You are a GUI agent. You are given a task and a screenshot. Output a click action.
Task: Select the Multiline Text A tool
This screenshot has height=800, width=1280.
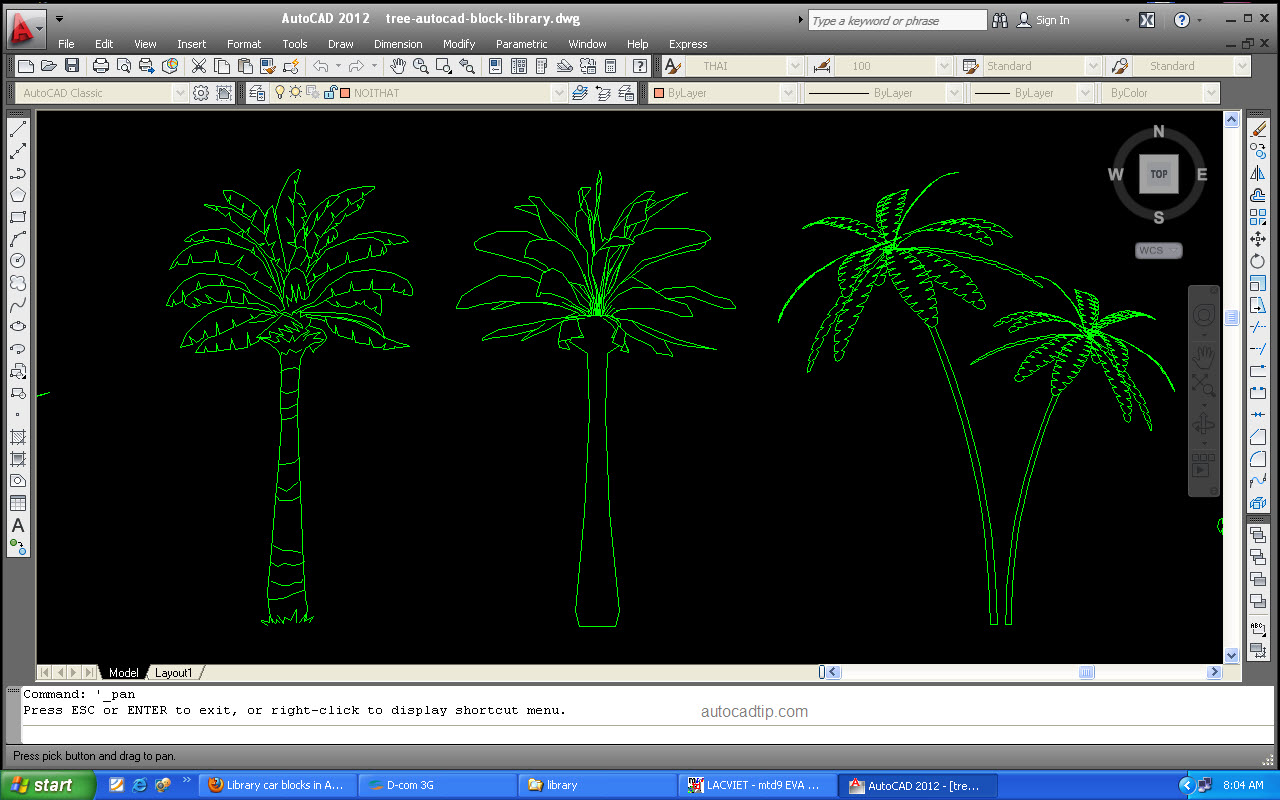18,525
